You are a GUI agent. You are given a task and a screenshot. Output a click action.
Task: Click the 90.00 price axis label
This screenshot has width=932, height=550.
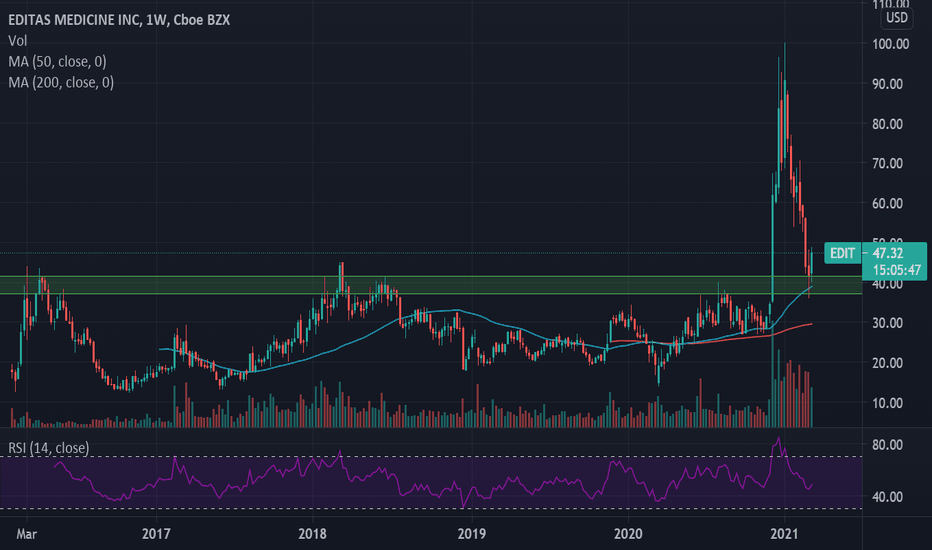click(887, 84)
